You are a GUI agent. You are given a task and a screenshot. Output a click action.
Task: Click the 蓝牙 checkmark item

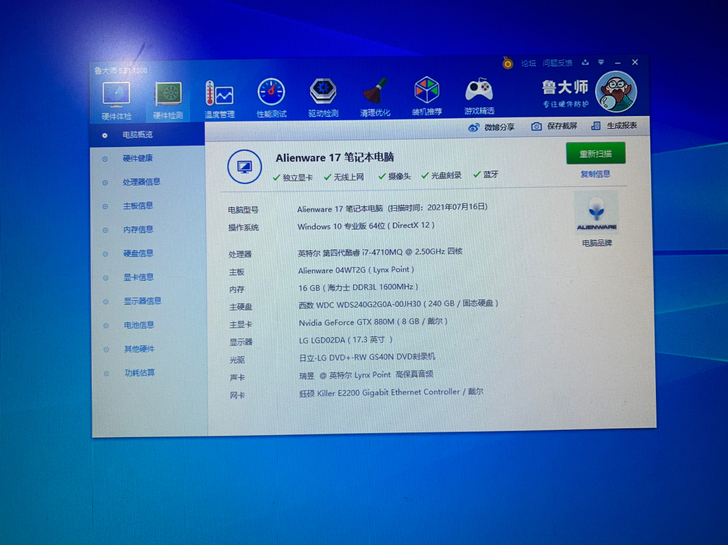[x=486, y=175]
